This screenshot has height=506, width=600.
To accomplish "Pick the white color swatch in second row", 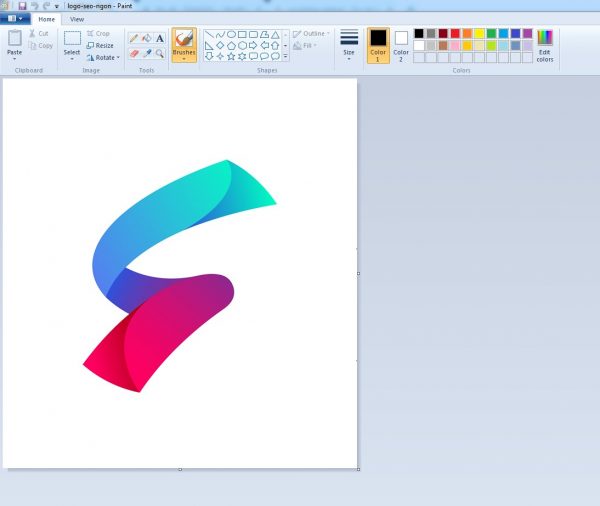I will point(419,46).
